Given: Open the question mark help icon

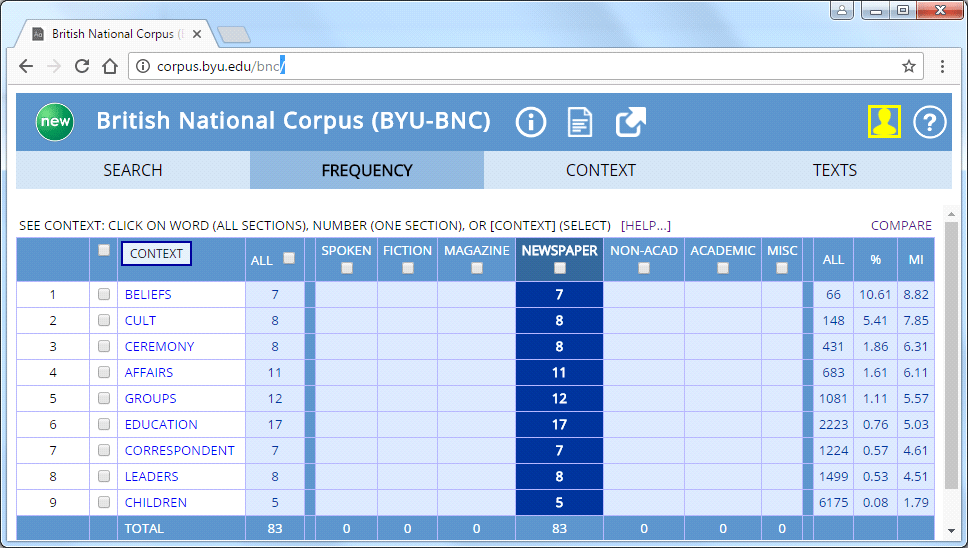Looking at the screenshot, I should [930, 122].
